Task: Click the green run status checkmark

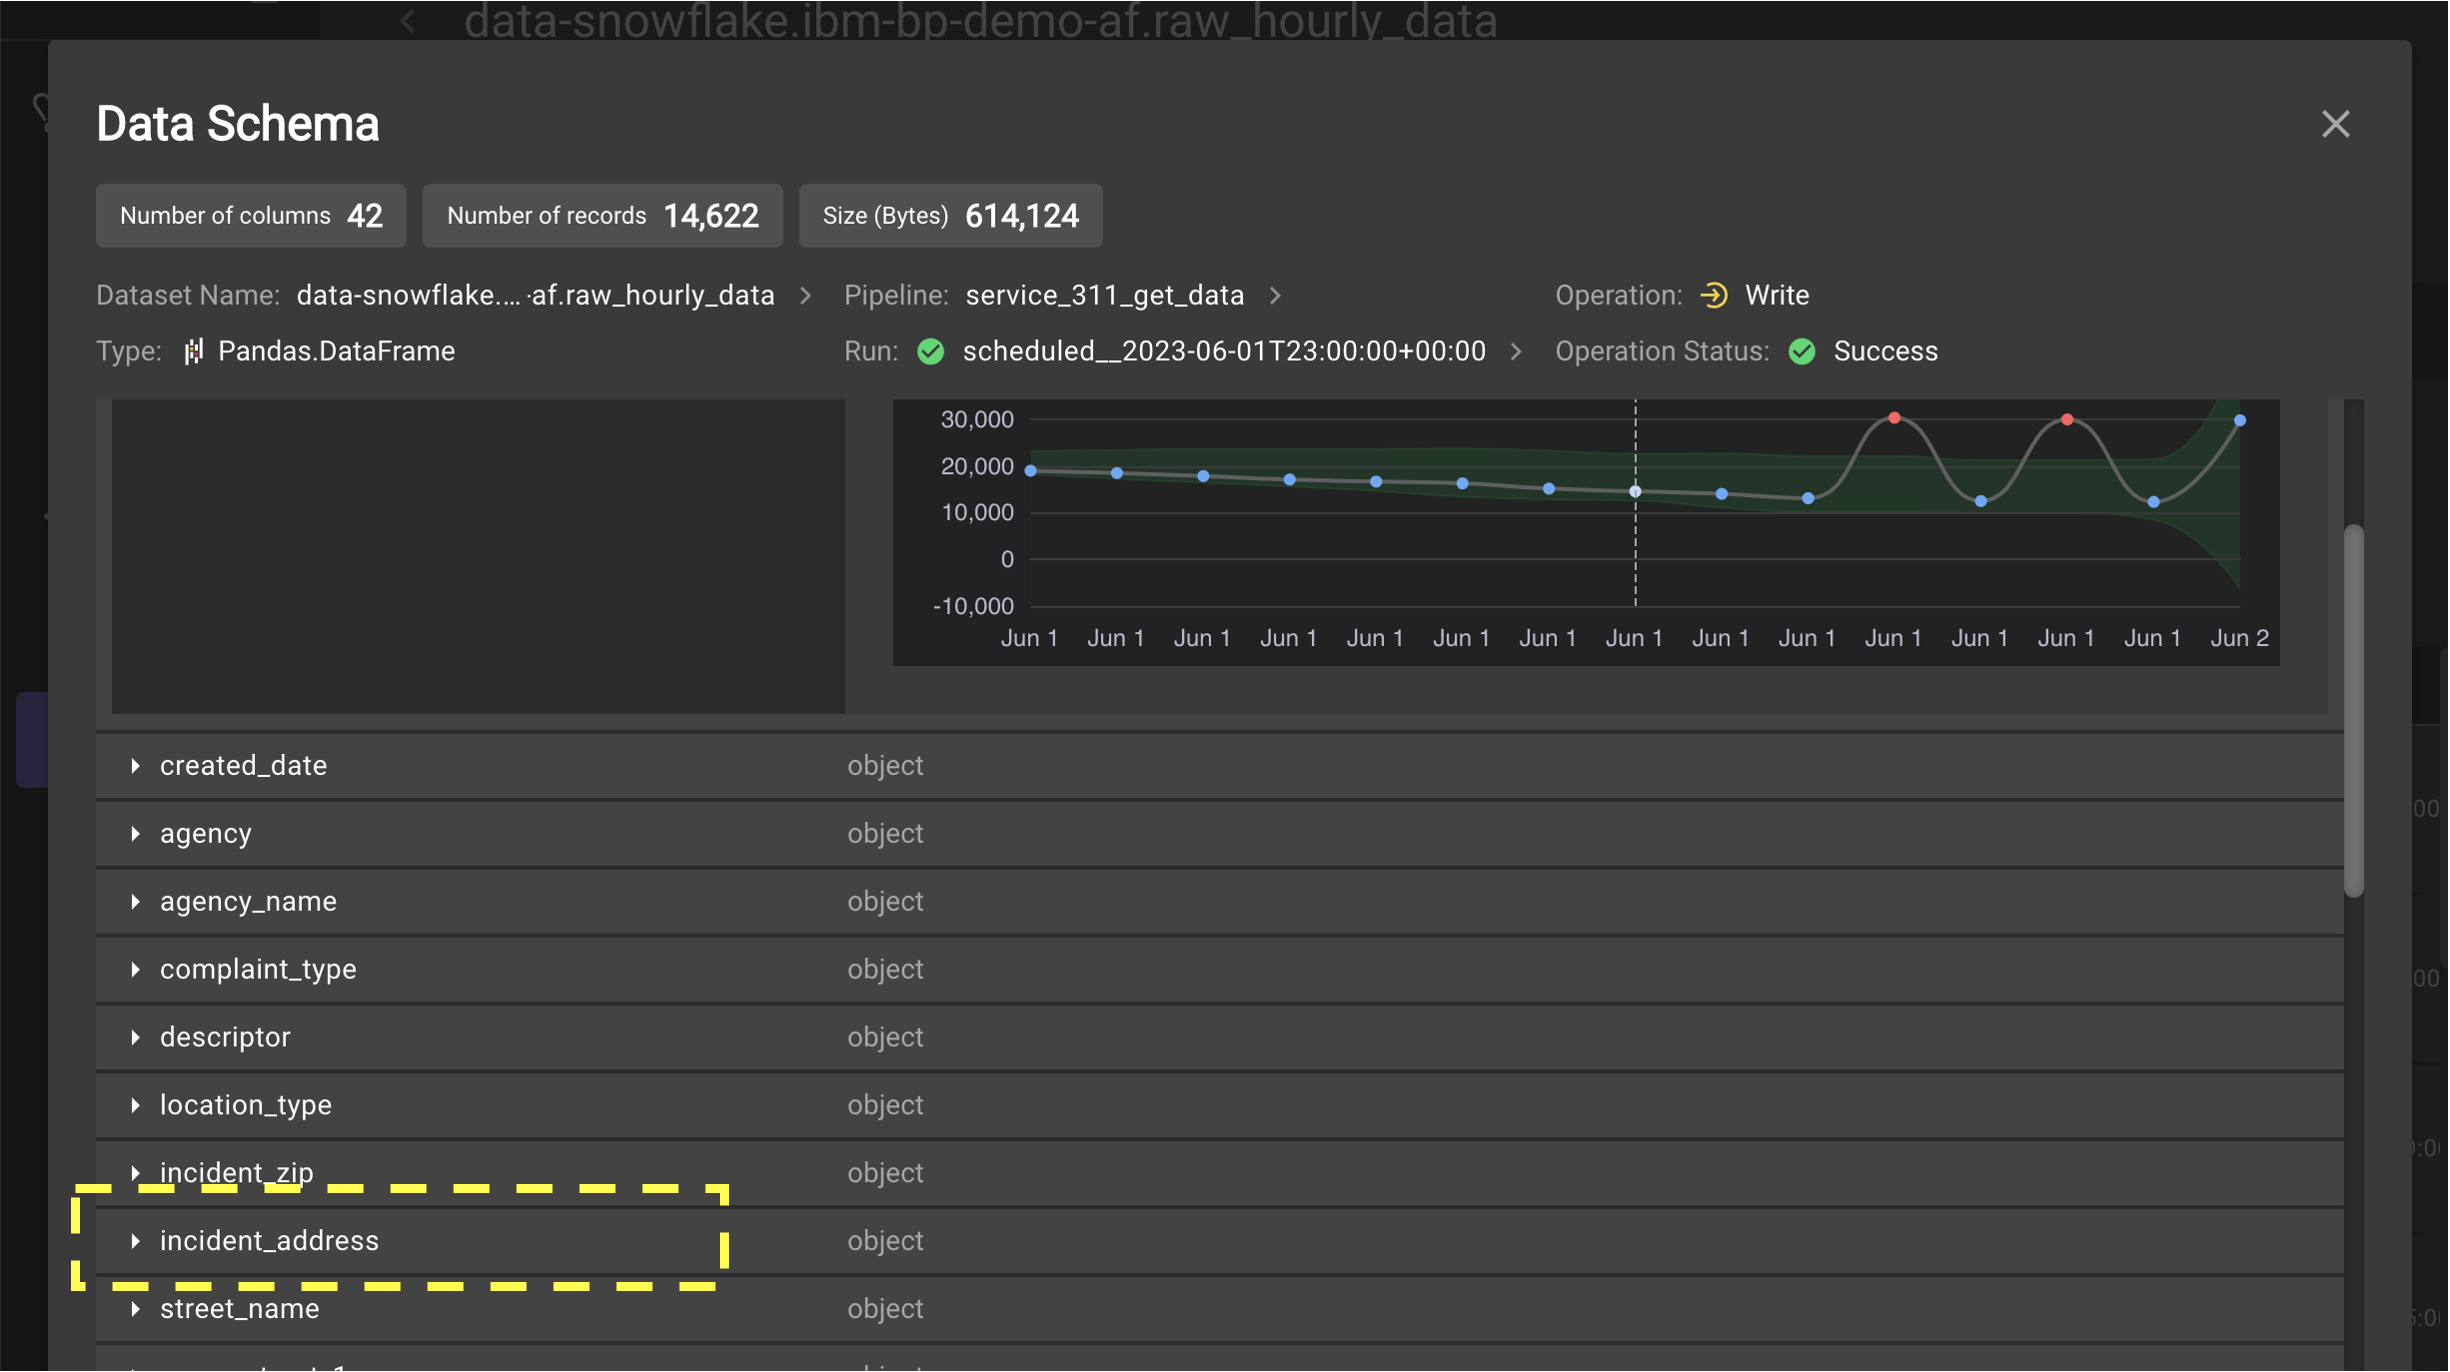Action: coord(930,352)
